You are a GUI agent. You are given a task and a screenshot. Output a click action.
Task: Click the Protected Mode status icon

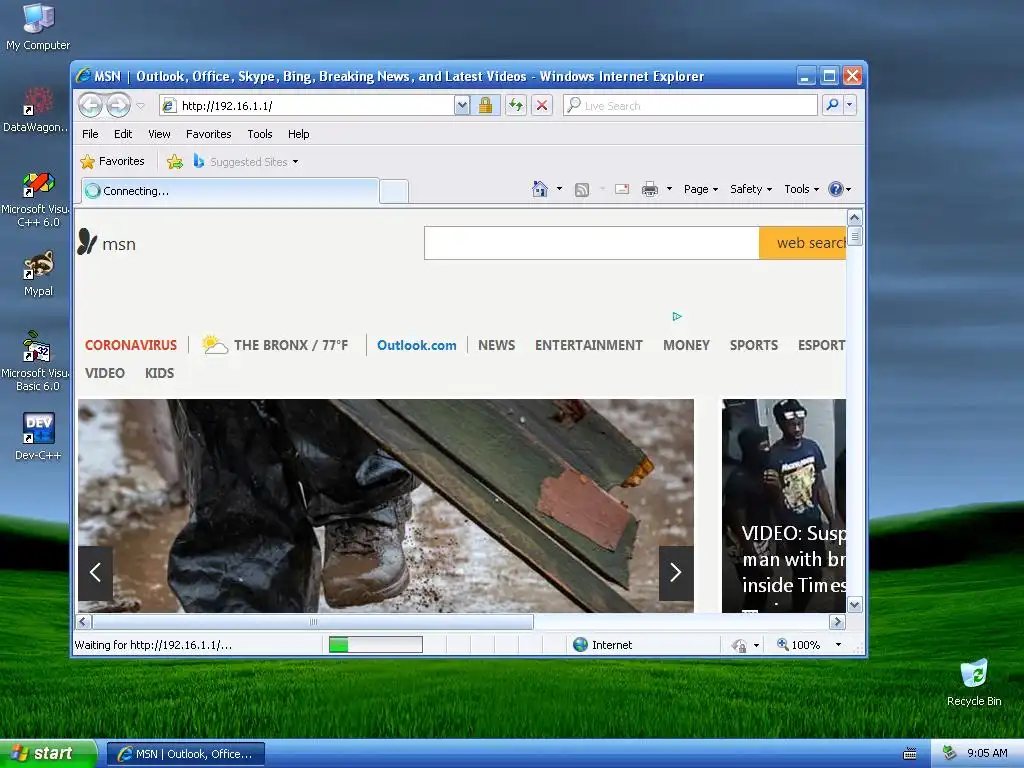739,645
